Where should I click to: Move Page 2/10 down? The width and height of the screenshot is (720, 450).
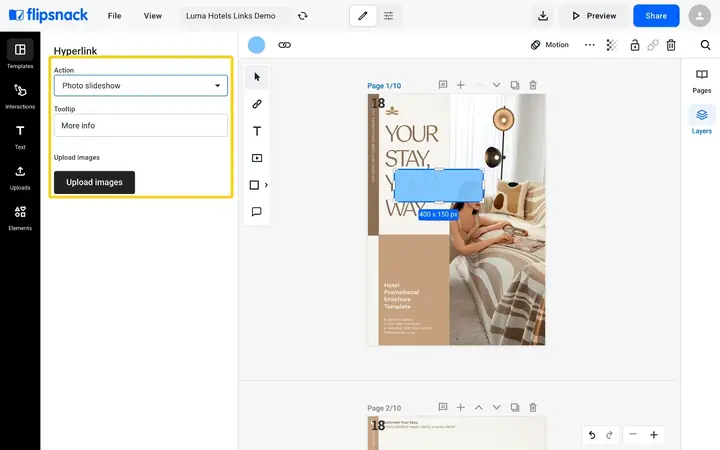(496, 407)
